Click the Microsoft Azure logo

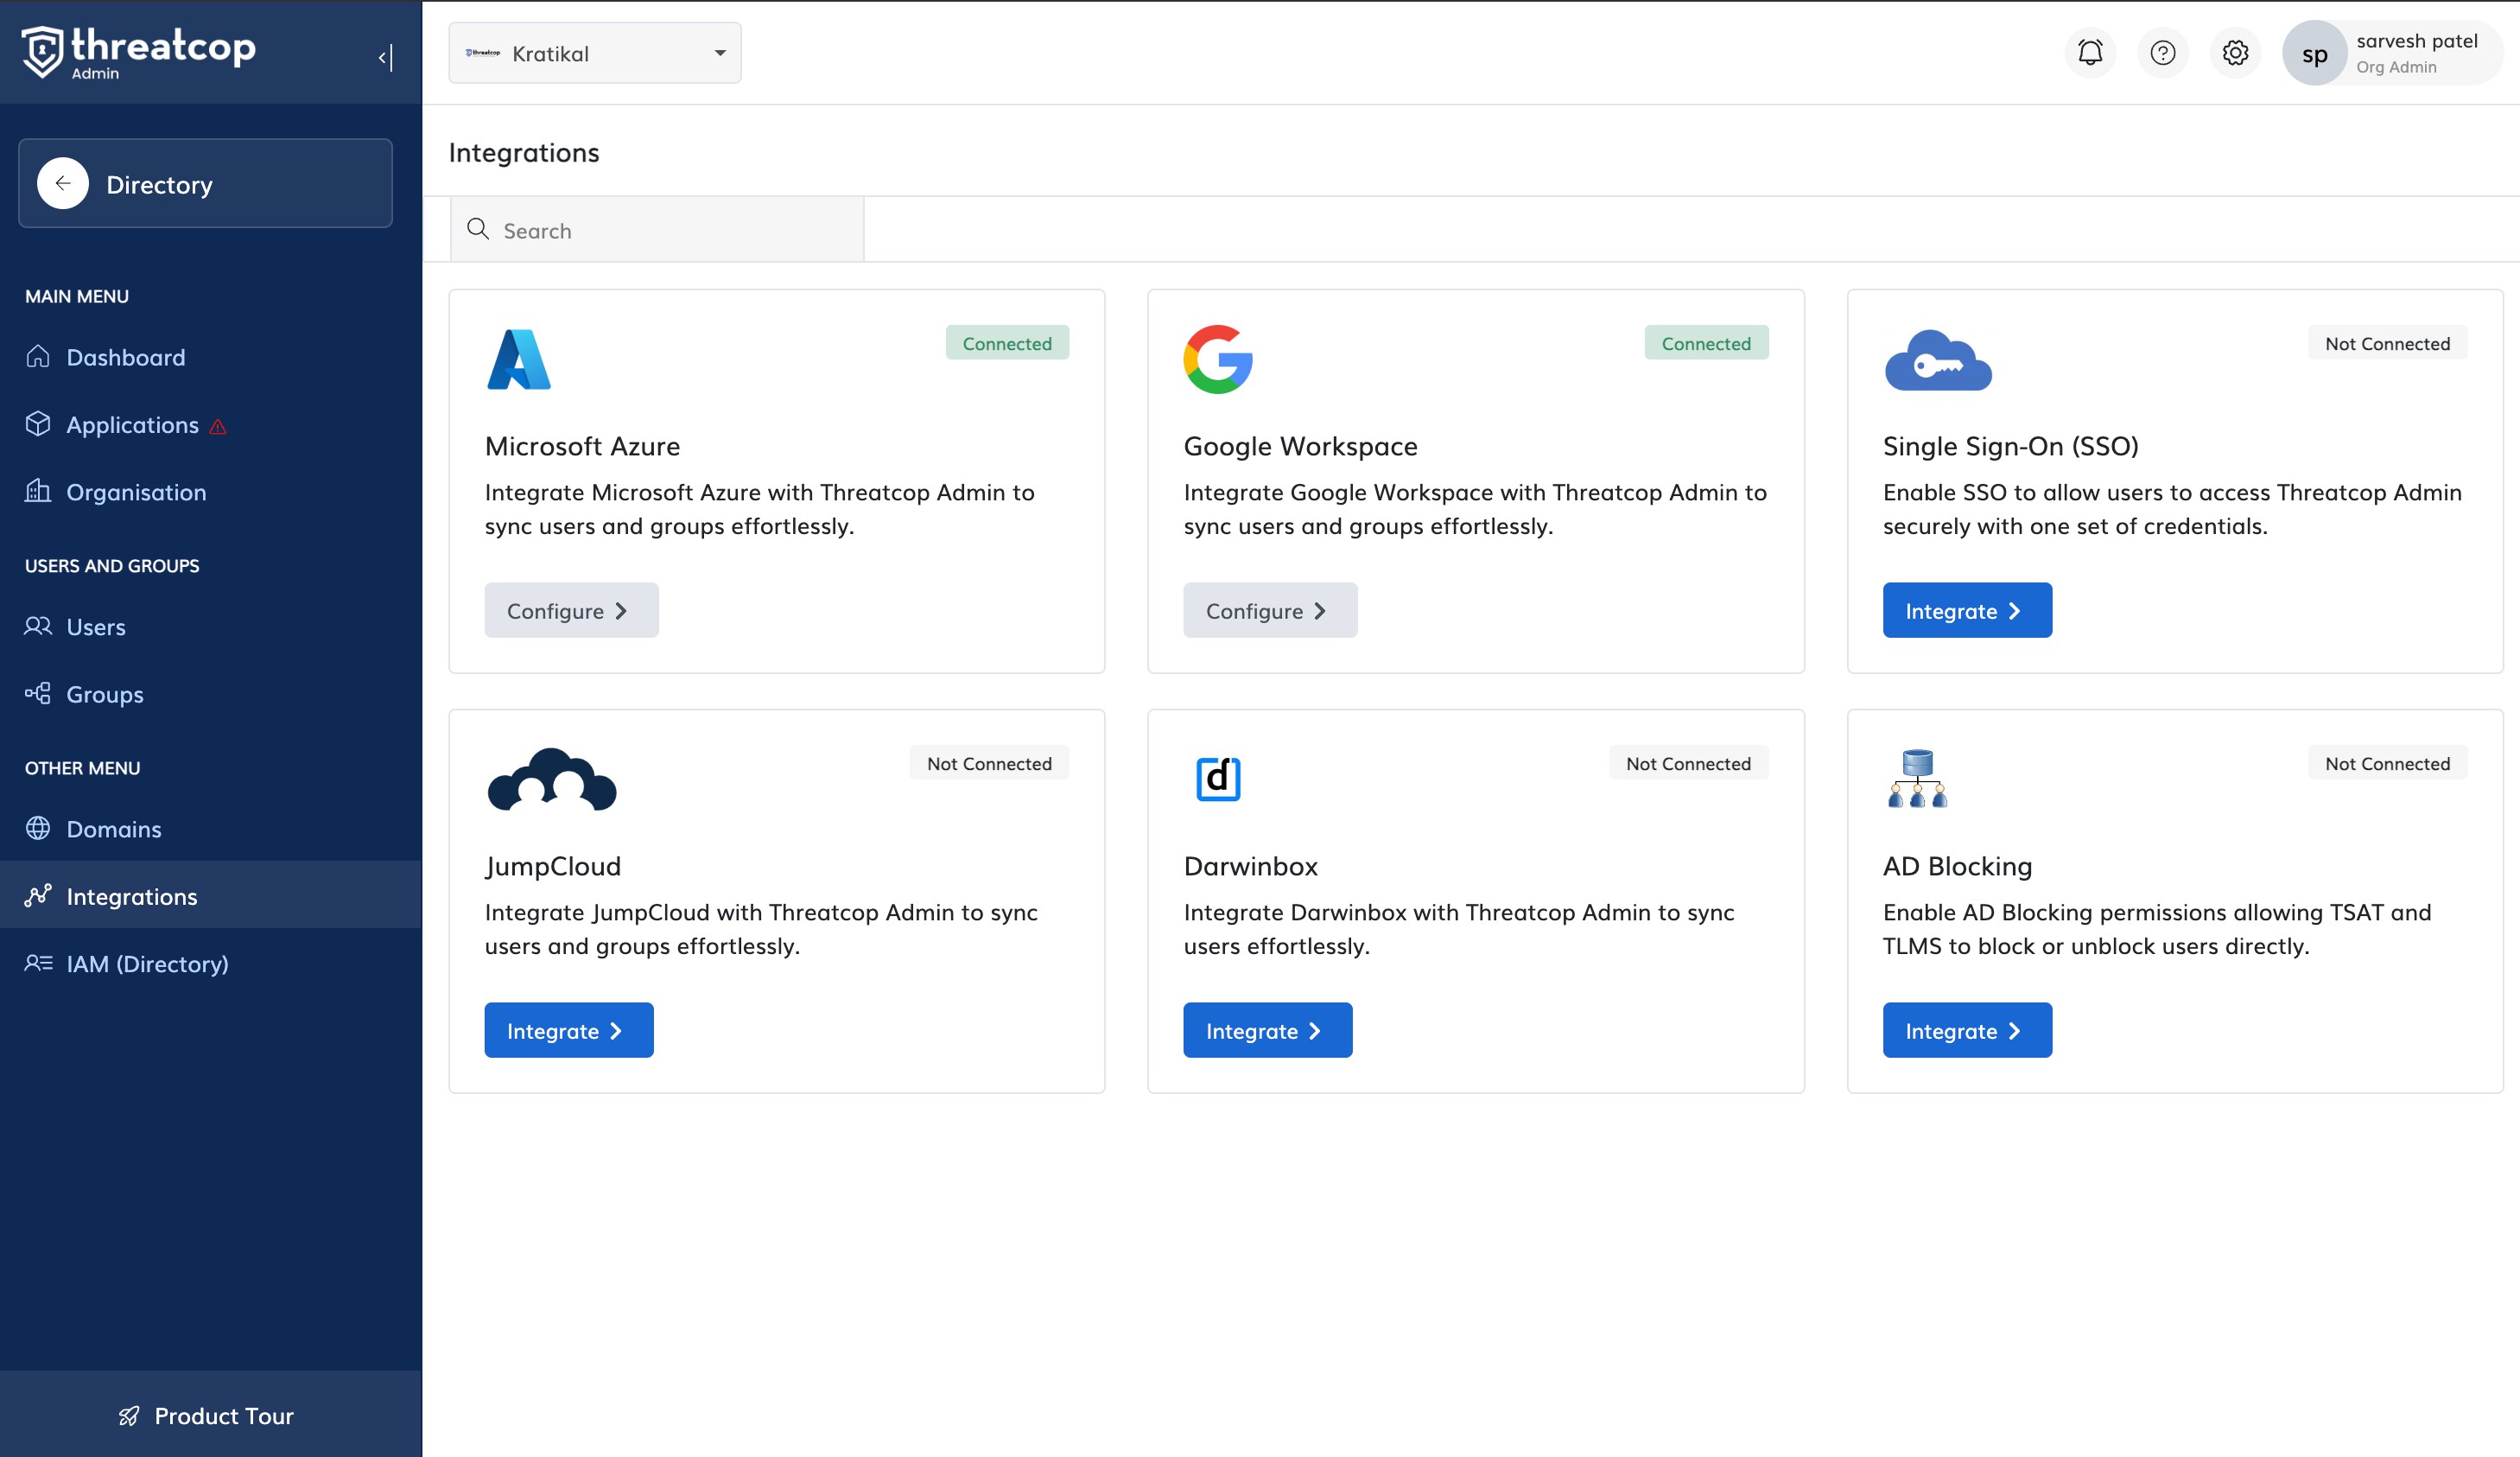point(518,359)
